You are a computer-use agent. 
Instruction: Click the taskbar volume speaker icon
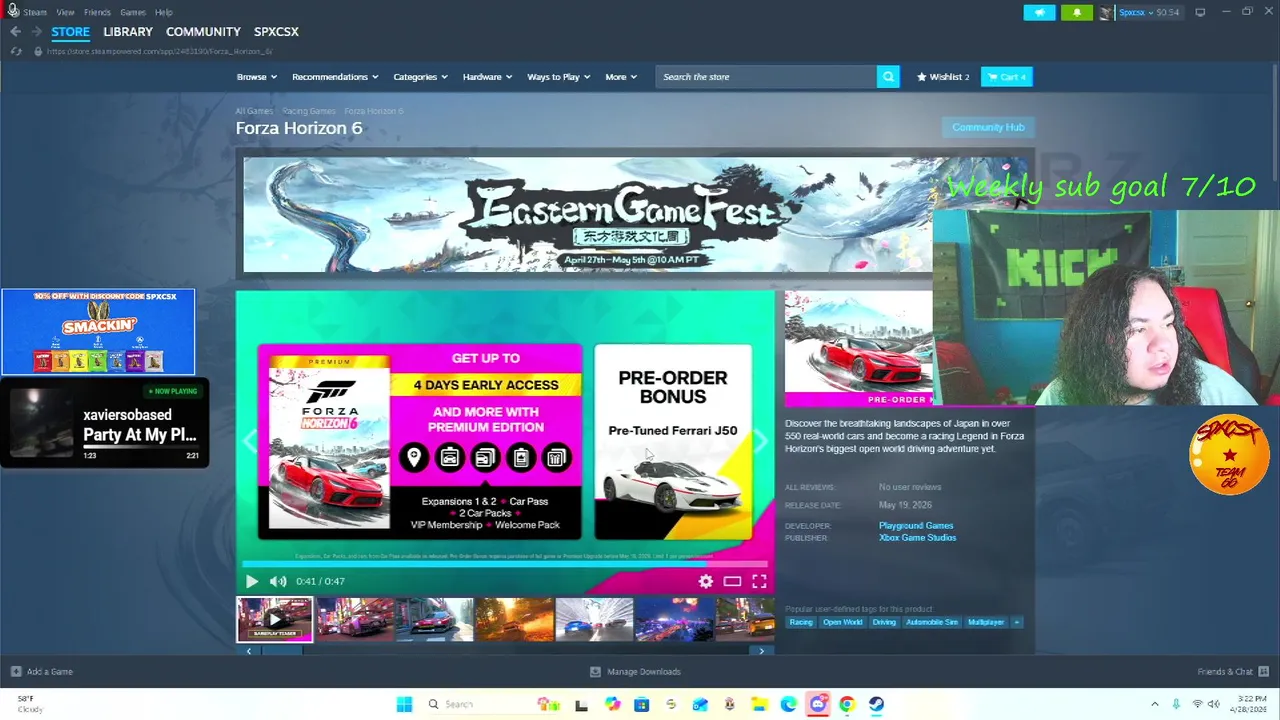point(1215,704)
